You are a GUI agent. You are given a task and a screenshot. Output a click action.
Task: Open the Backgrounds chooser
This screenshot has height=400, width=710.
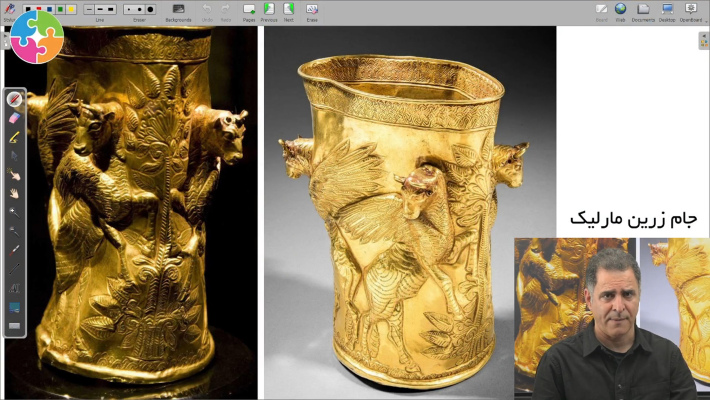pos(178,12)
